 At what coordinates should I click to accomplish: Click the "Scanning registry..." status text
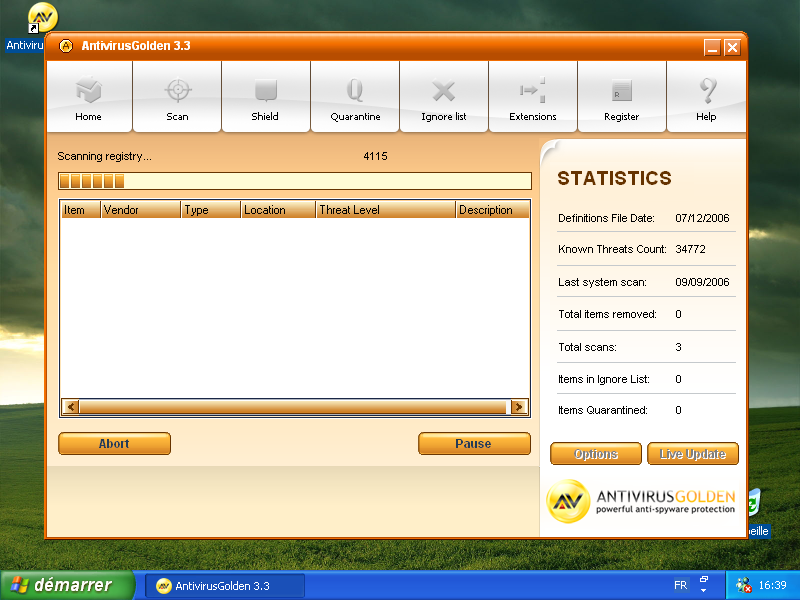[x=104, y=156]
